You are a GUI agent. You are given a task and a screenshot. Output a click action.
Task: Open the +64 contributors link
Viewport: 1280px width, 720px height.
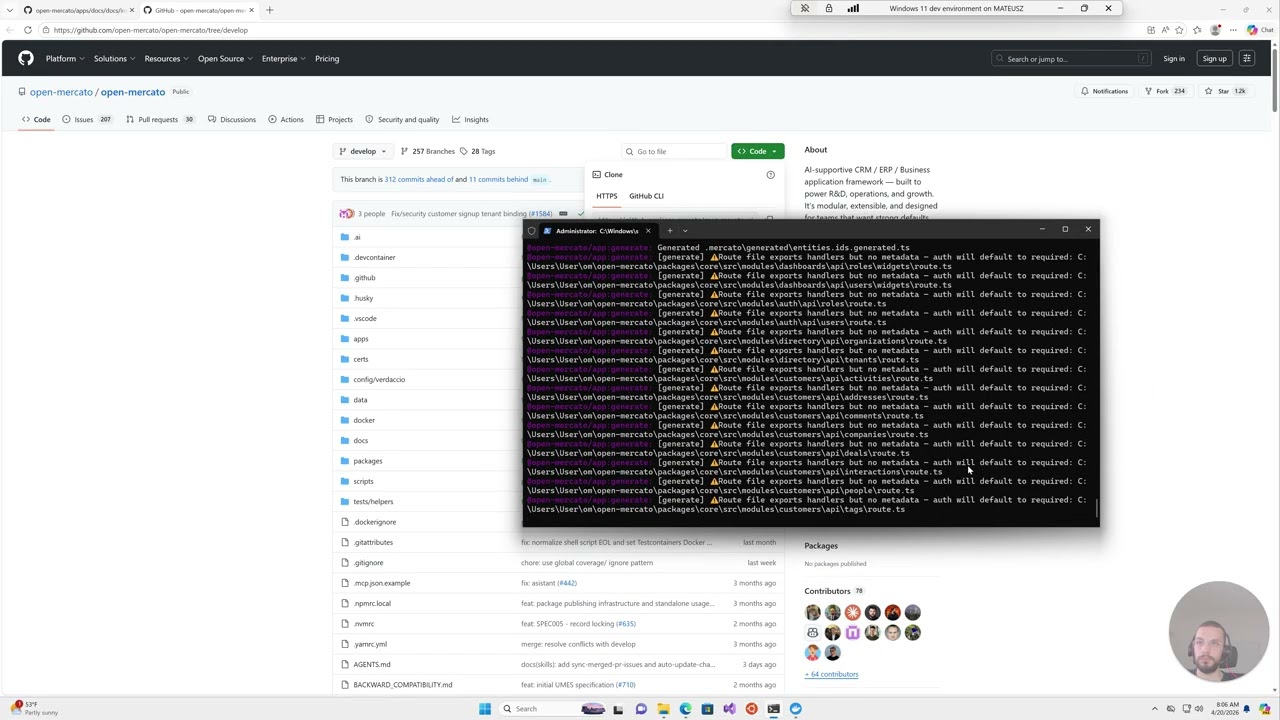coord(831,674)
